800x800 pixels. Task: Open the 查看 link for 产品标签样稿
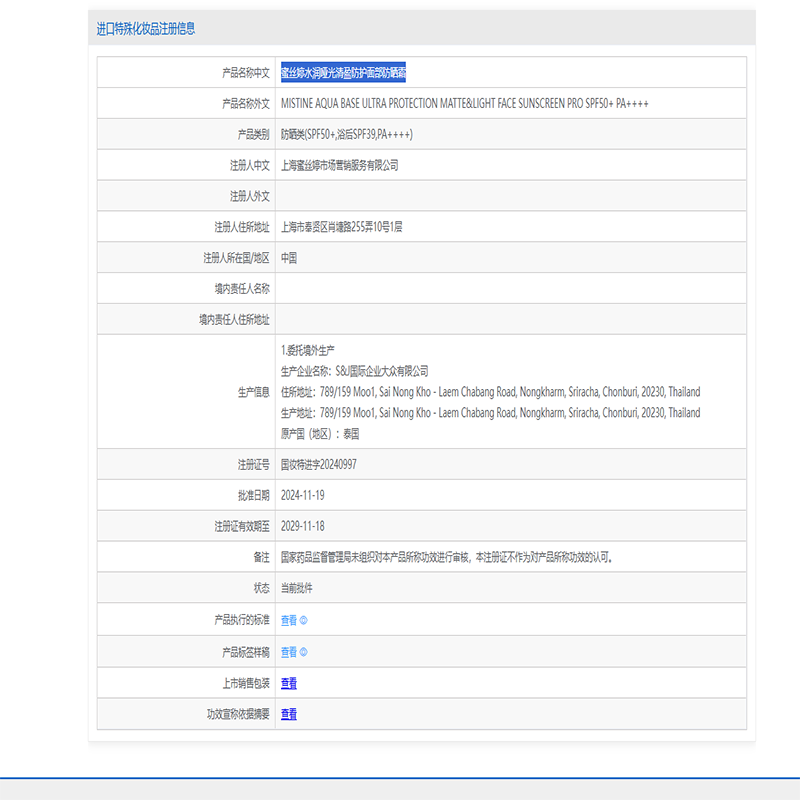coord(288,652)
